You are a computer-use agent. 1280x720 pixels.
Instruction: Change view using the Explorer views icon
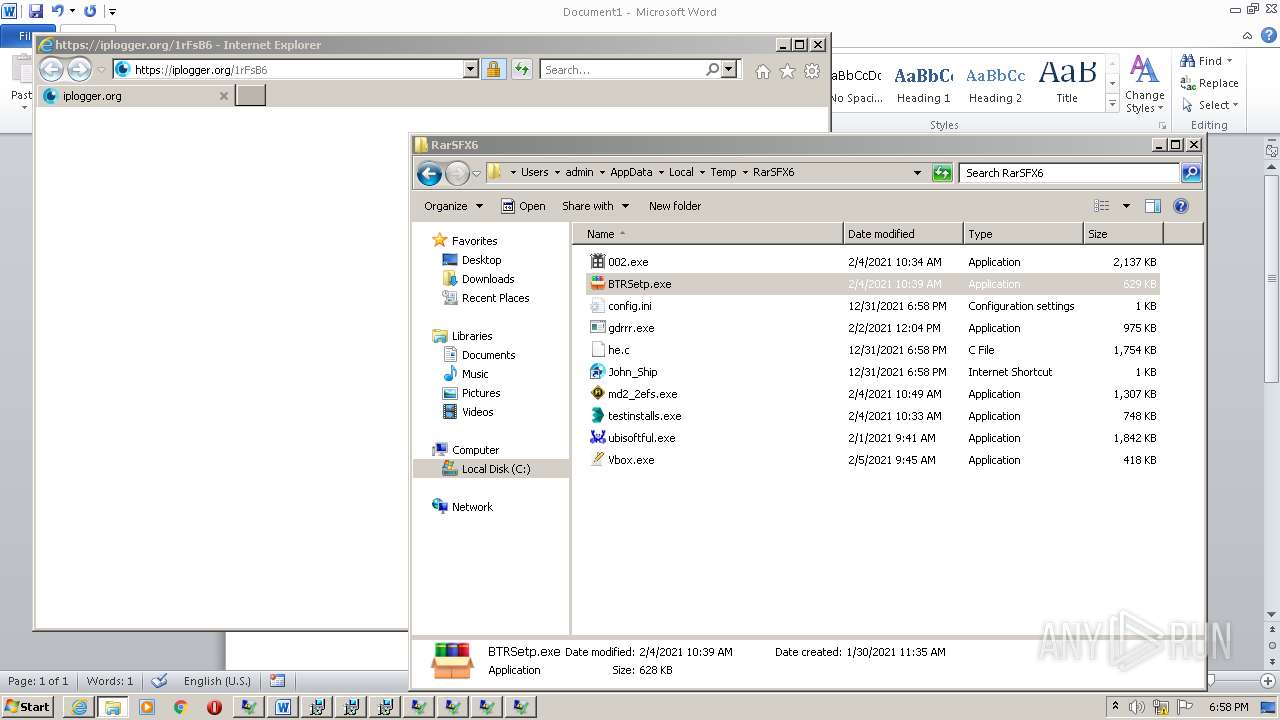click(x=1102, y=206)
